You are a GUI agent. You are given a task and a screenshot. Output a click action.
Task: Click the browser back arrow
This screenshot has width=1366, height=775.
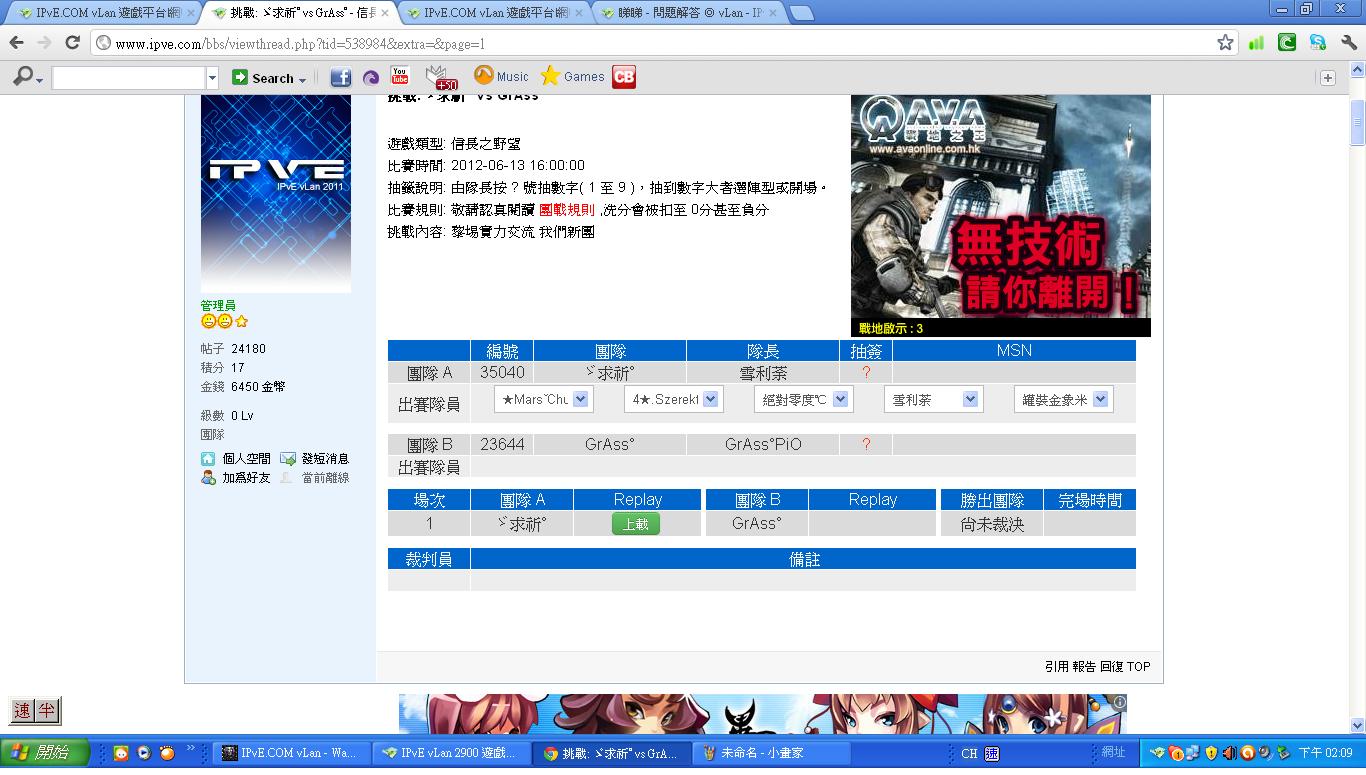(x=17, y=43)
